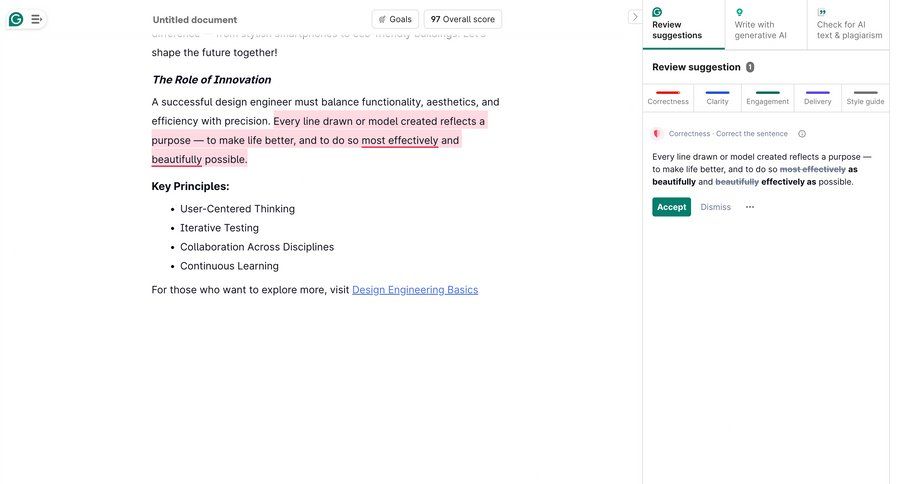Viewport: 900px width, 484px height.
Task: Click 'Collaboration Across Disciplines' bullet item
Action: (x=257, y=247)
